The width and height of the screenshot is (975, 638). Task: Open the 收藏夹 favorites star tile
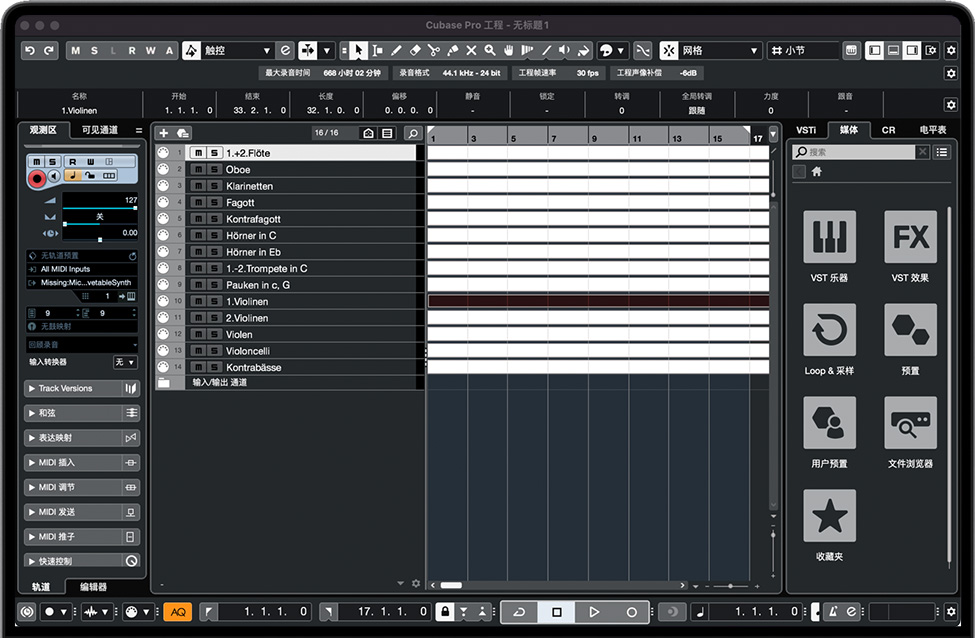829,516
